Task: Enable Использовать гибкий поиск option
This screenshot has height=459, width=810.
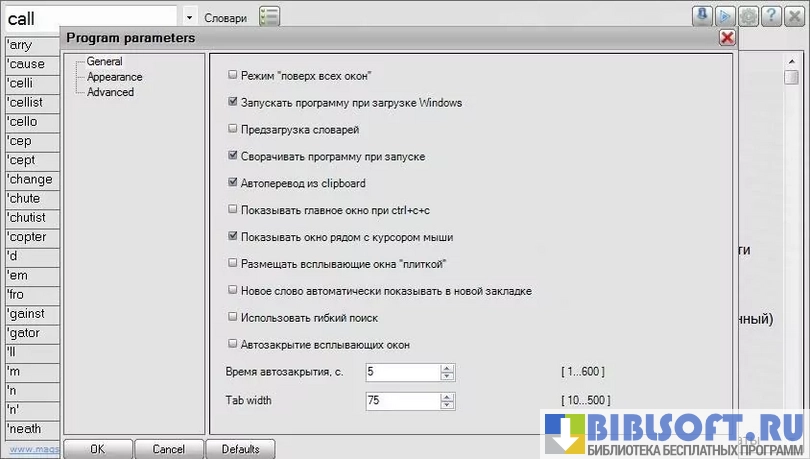Action: (233, 318)
